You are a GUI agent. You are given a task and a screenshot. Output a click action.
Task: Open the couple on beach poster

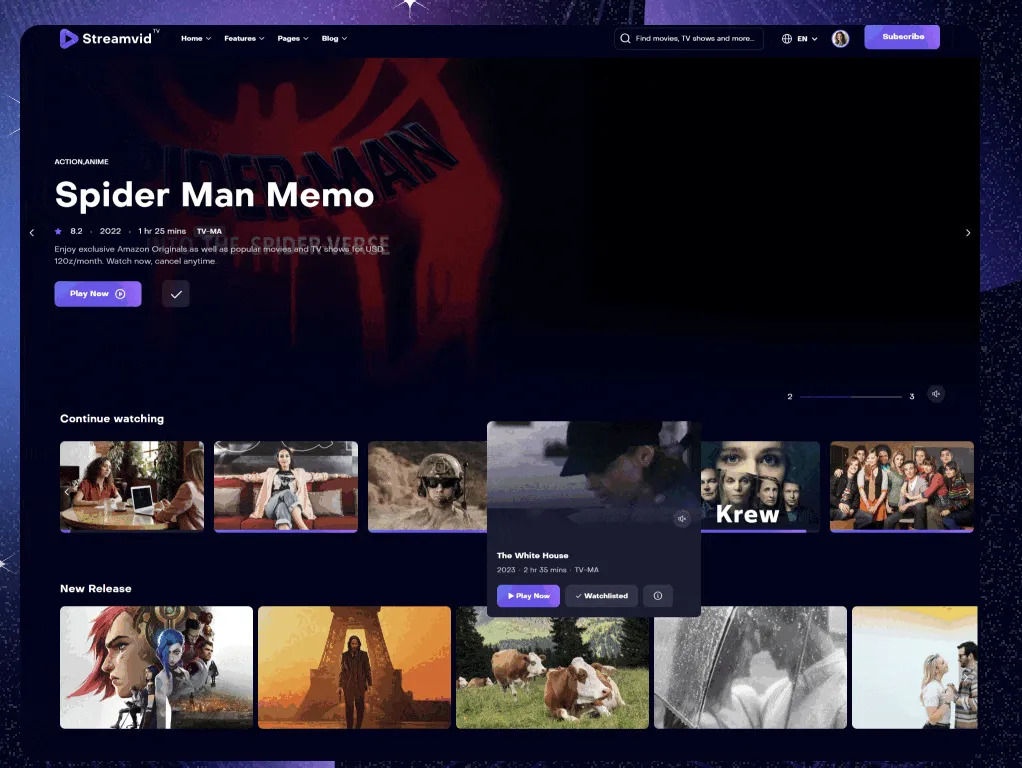tap(914, 667)
